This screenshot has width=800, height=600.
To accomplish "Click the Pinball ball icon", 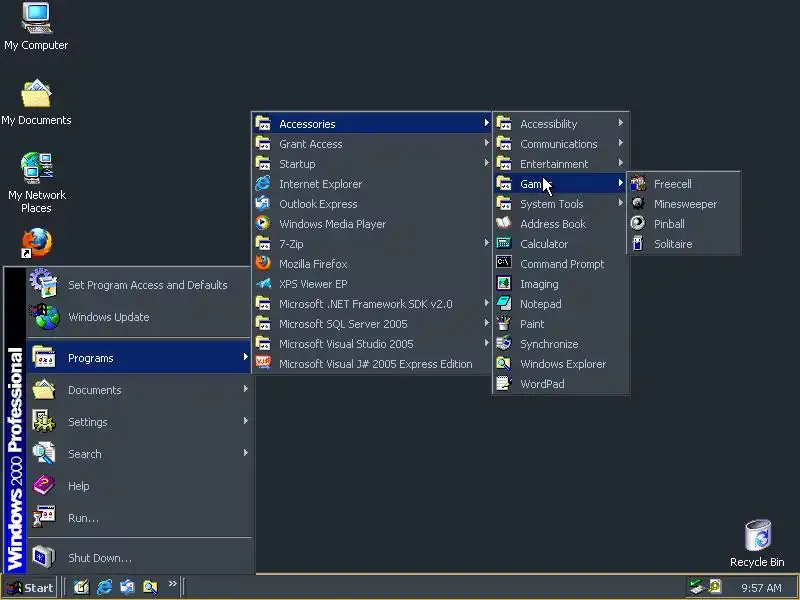I will point(638,223).
